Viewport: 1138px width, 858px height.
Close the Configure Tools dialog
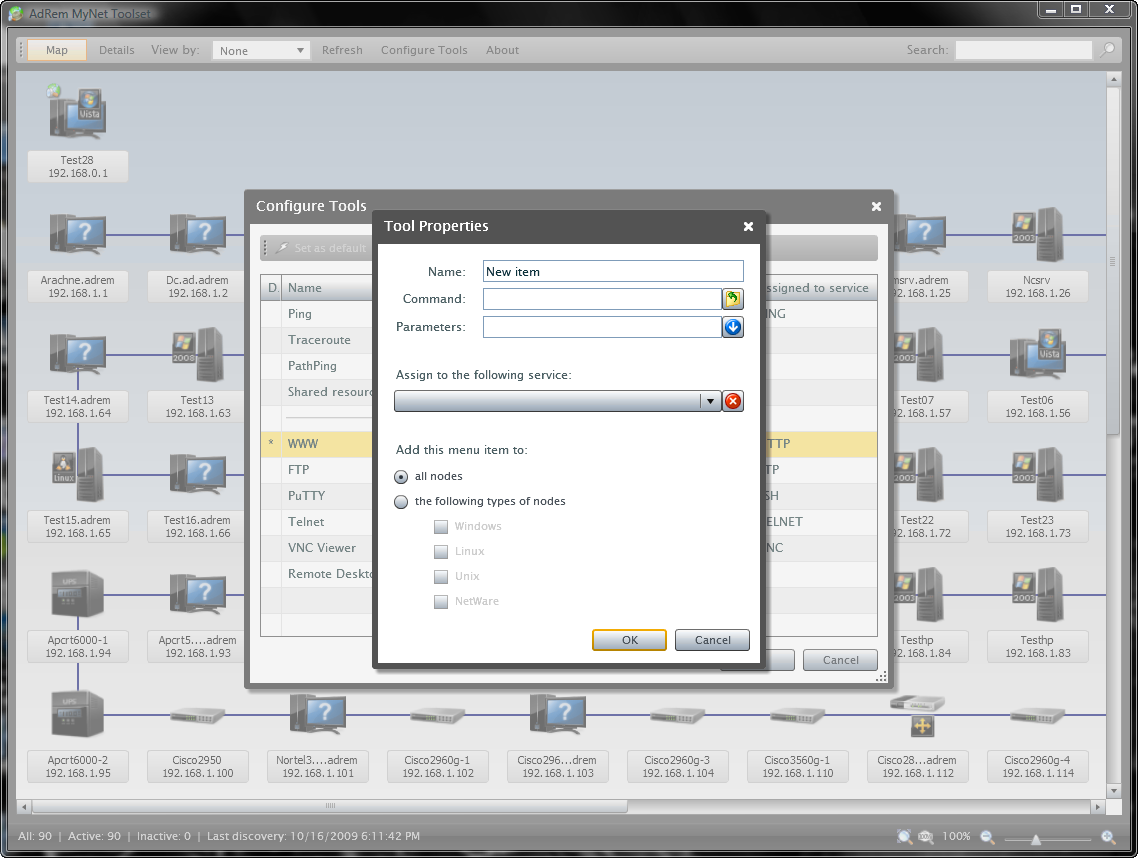pyautogui.click(x=876, y=206)
